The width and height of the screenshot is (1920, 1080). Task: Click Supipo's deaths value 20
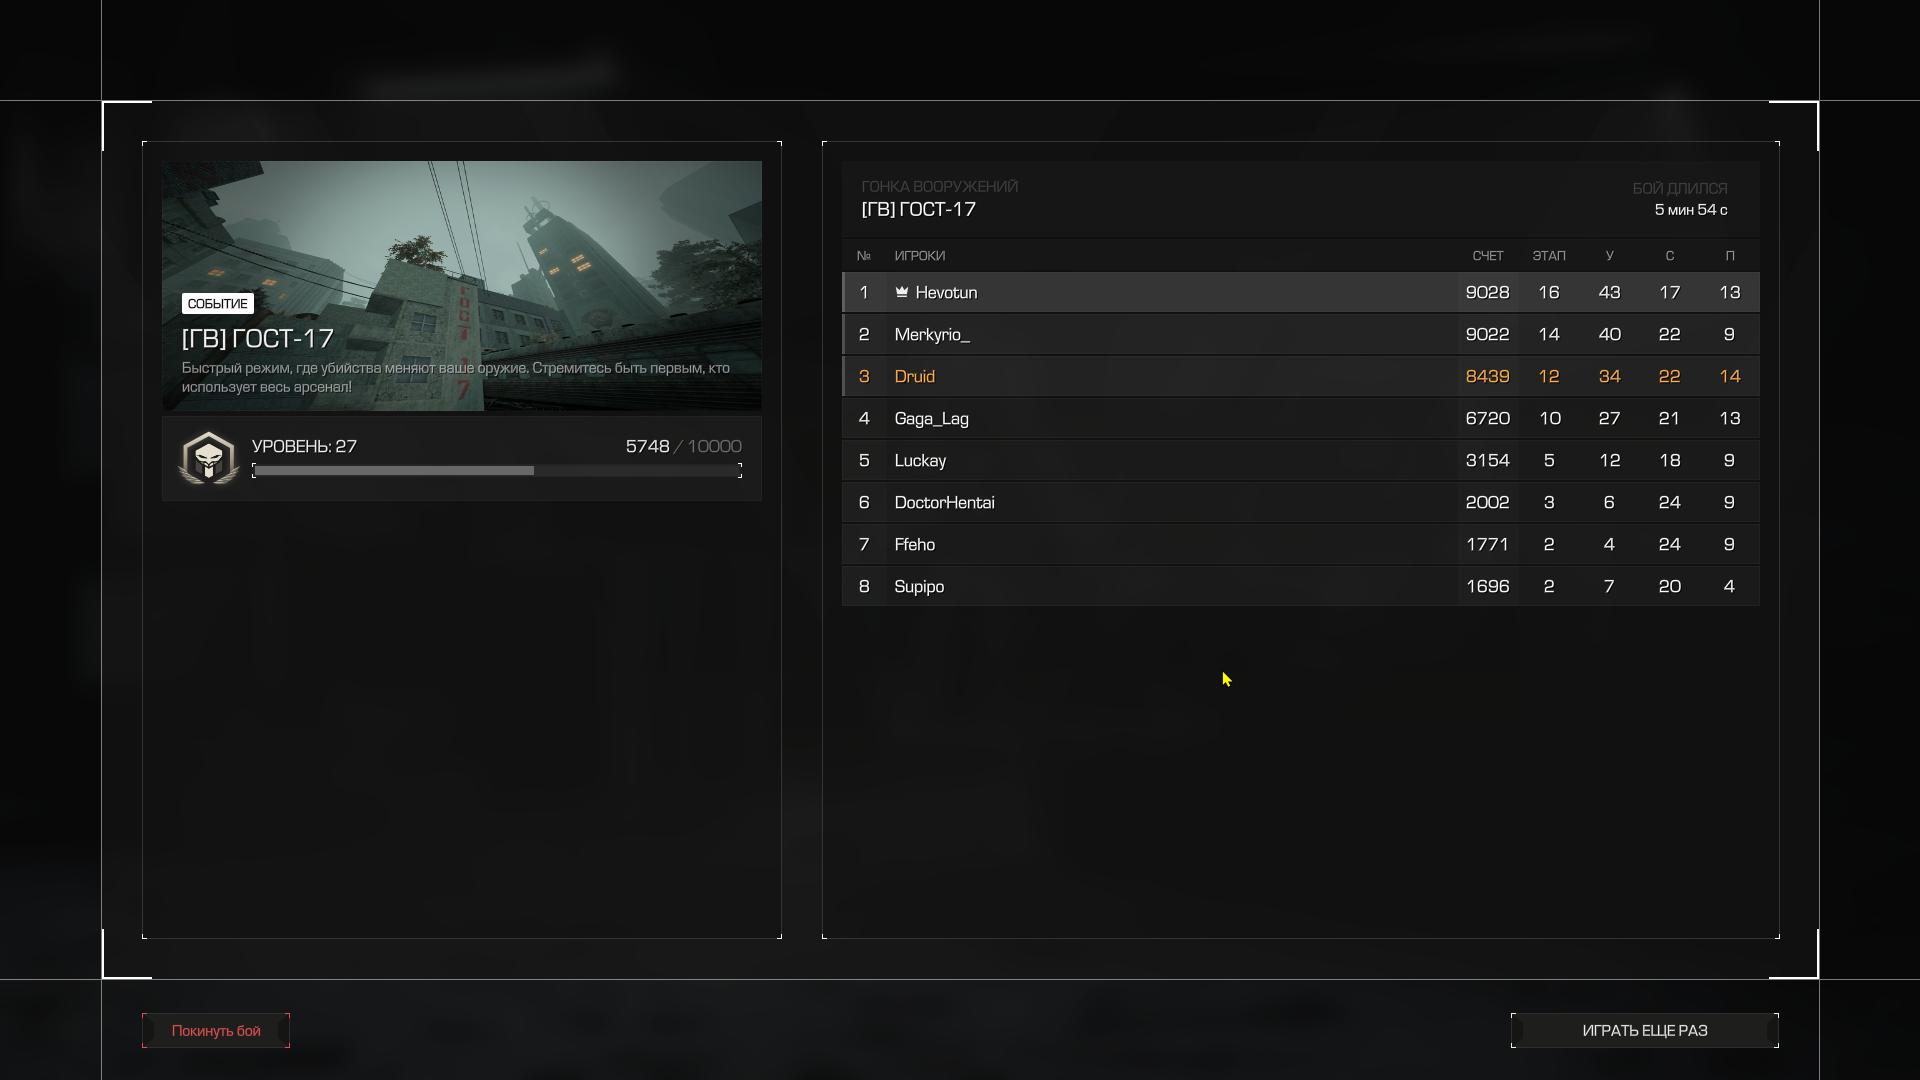click(x=1669, y=586)
